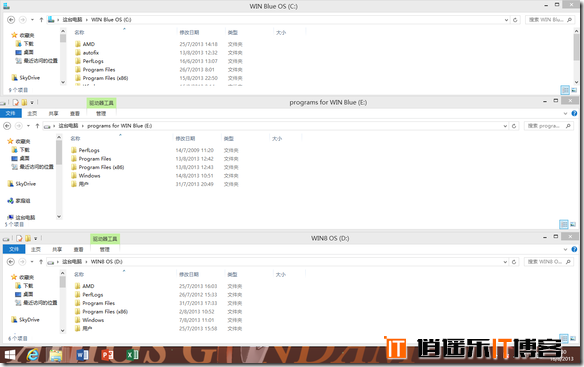Image resolution: width=584 pixels, height=367 pixels.
Task: Sort by 名称 column in C: window
Action: (x=79, y=33)
